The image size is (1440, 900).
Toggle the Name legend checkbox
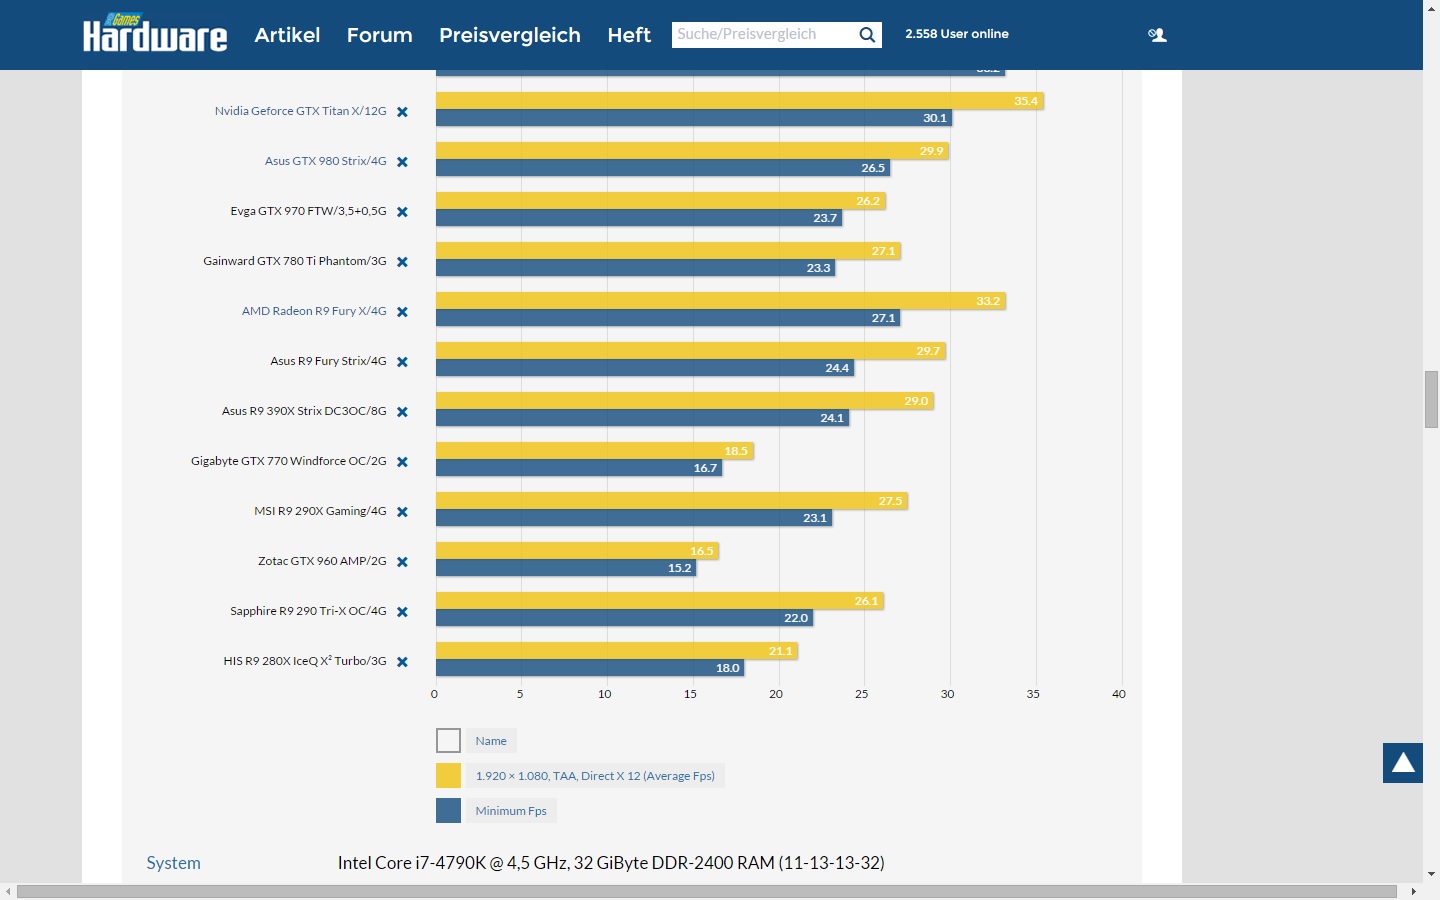pyautogui.click(x=448, y=741)
